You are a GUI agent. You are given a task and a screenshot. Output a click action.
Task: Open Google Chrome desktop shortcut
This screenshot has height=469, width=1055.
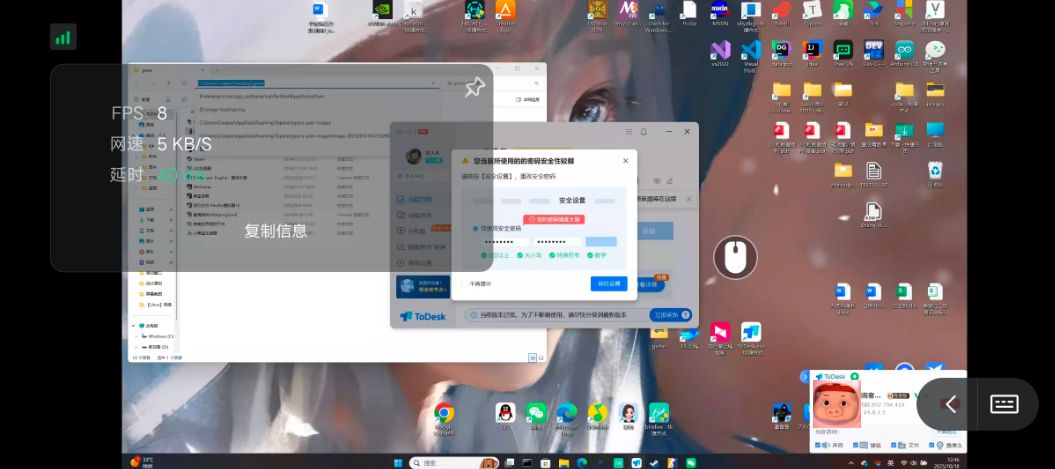point(443,417)
